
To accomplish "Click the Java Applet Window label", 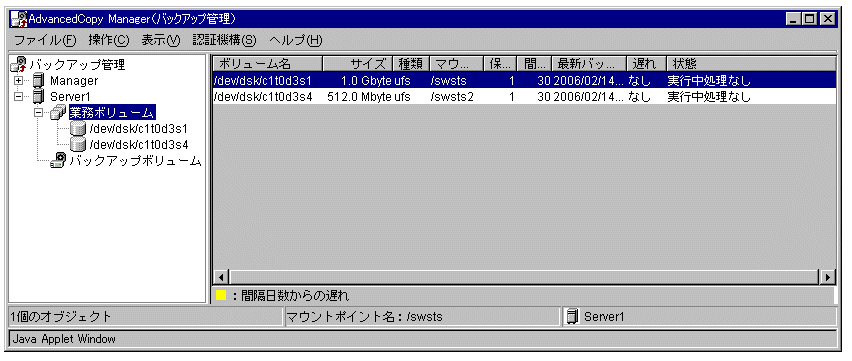I will [64, 339].
